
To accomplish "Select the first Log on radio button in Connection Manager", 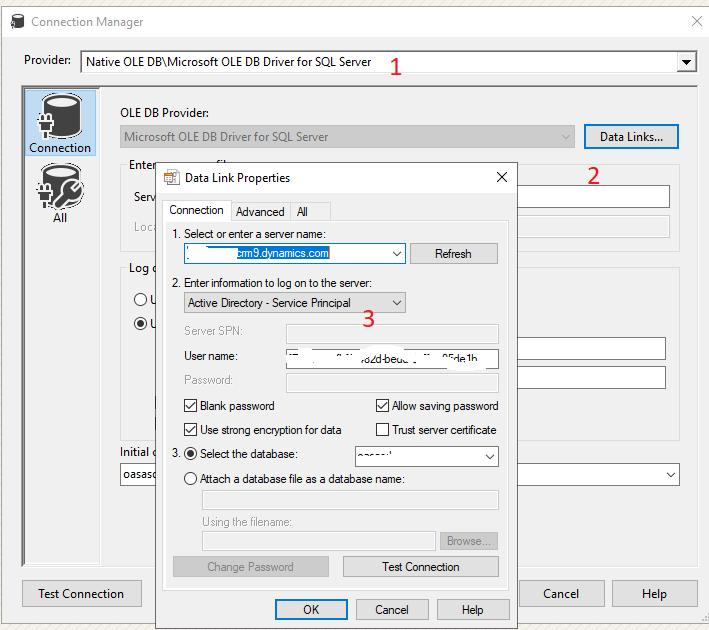I will point(141,299).
